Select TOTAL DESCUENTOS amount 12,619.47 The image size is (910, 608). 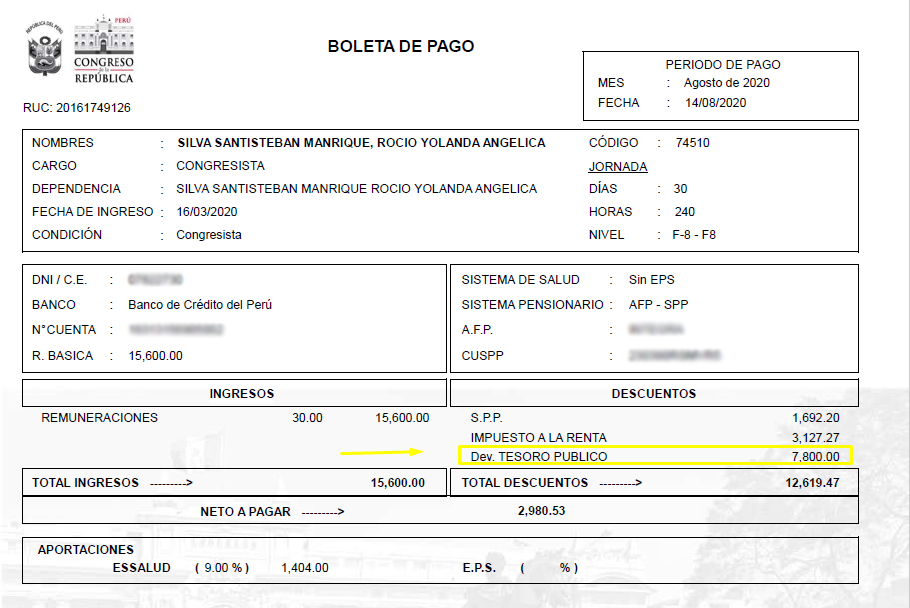(x=812, y=483)
